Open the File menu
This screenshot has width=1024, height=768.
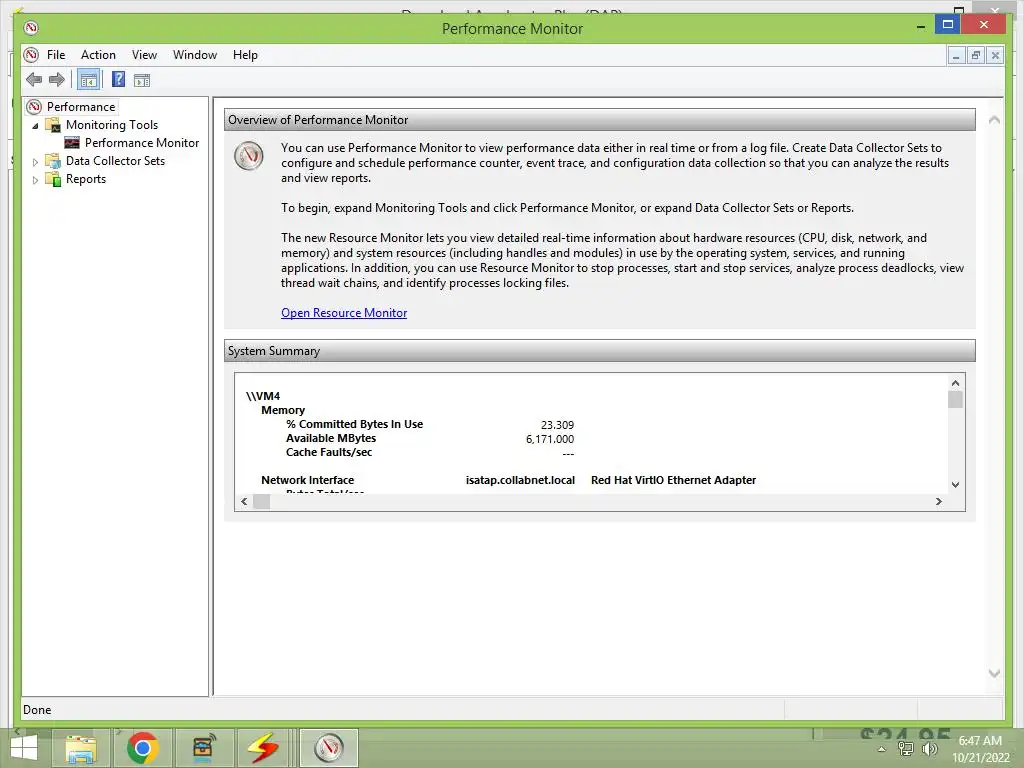(x=56, y=55)
